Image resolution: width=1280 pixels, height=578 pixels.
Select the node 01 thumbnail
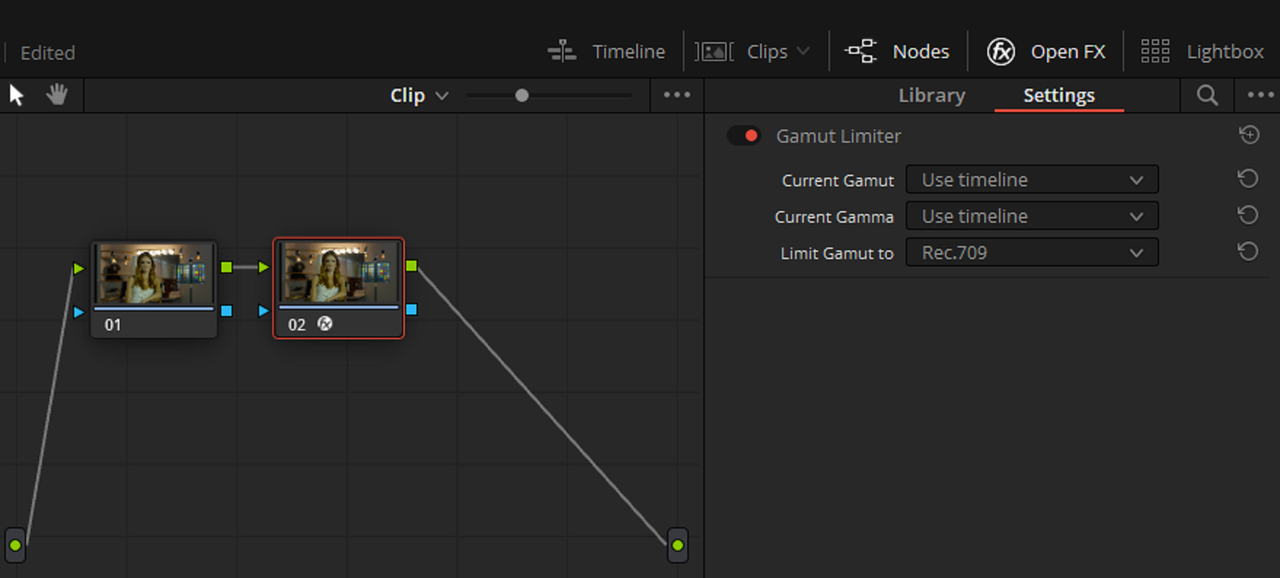pyautogui.click(x=154, y=273)
